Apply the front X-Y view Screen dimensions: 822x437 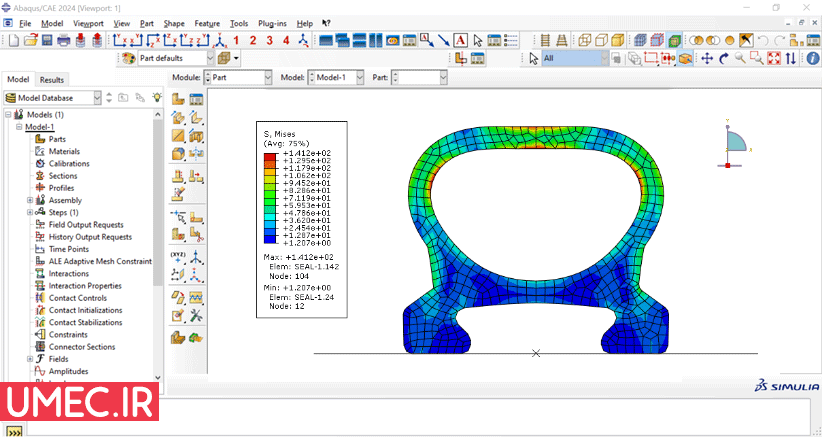[121, 40]
